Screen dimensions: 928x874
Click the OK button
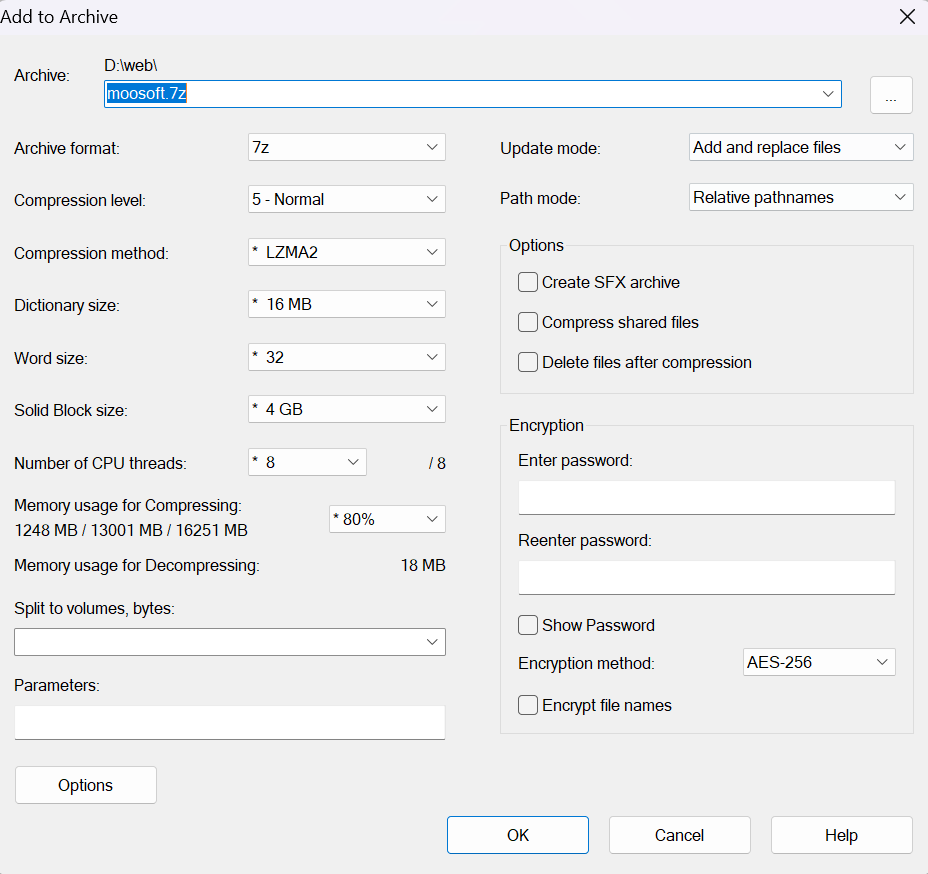pyautogui.click(x=518, y=835)
